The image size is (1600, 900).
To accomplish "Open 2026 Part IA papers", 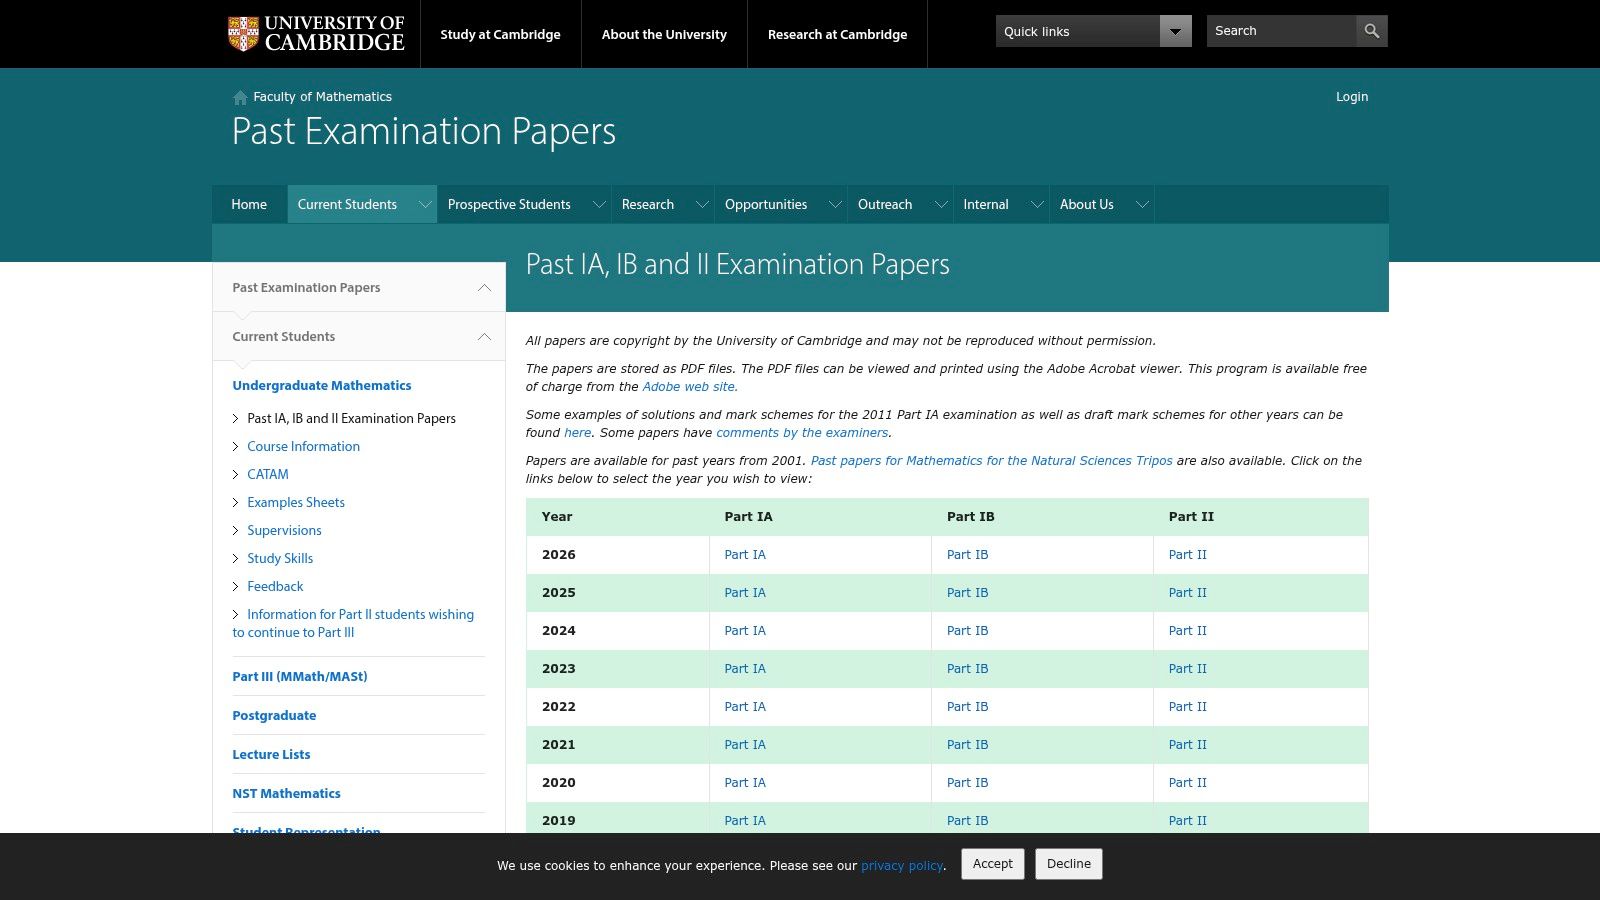I will pos(745,555).
